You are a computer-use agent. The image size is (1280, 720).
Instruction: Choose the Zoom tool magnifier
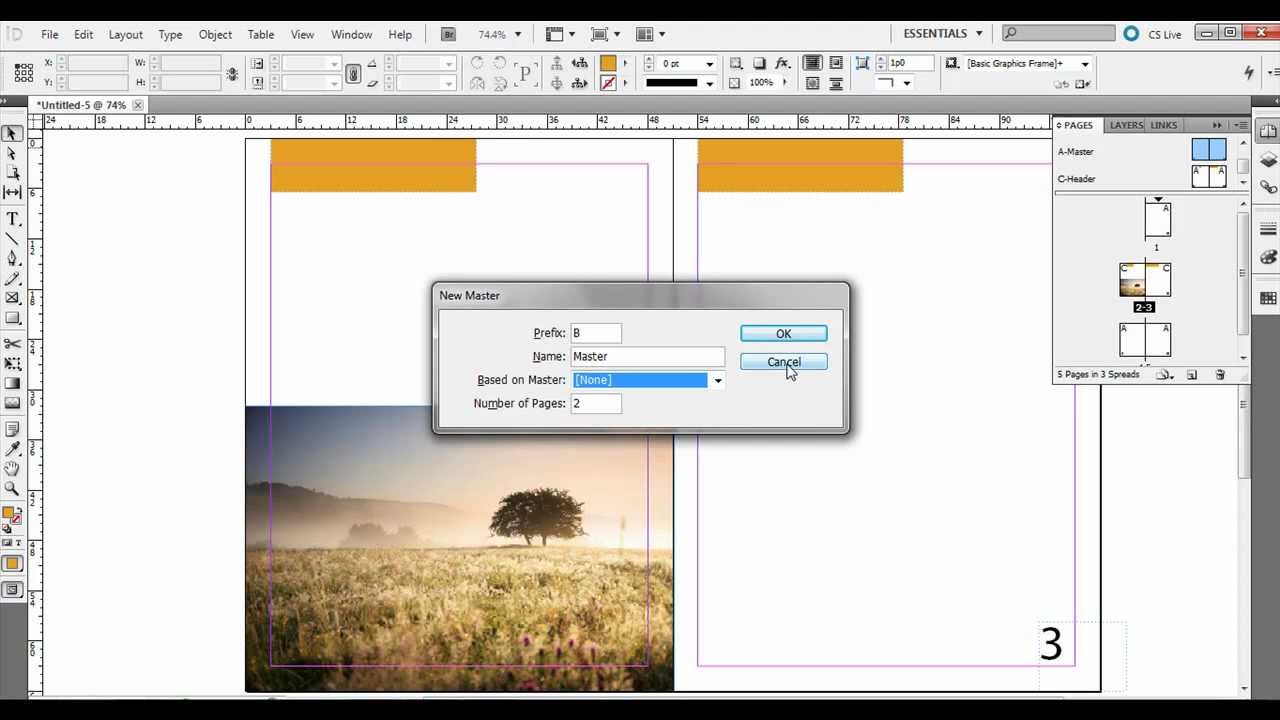coord(13,488)
